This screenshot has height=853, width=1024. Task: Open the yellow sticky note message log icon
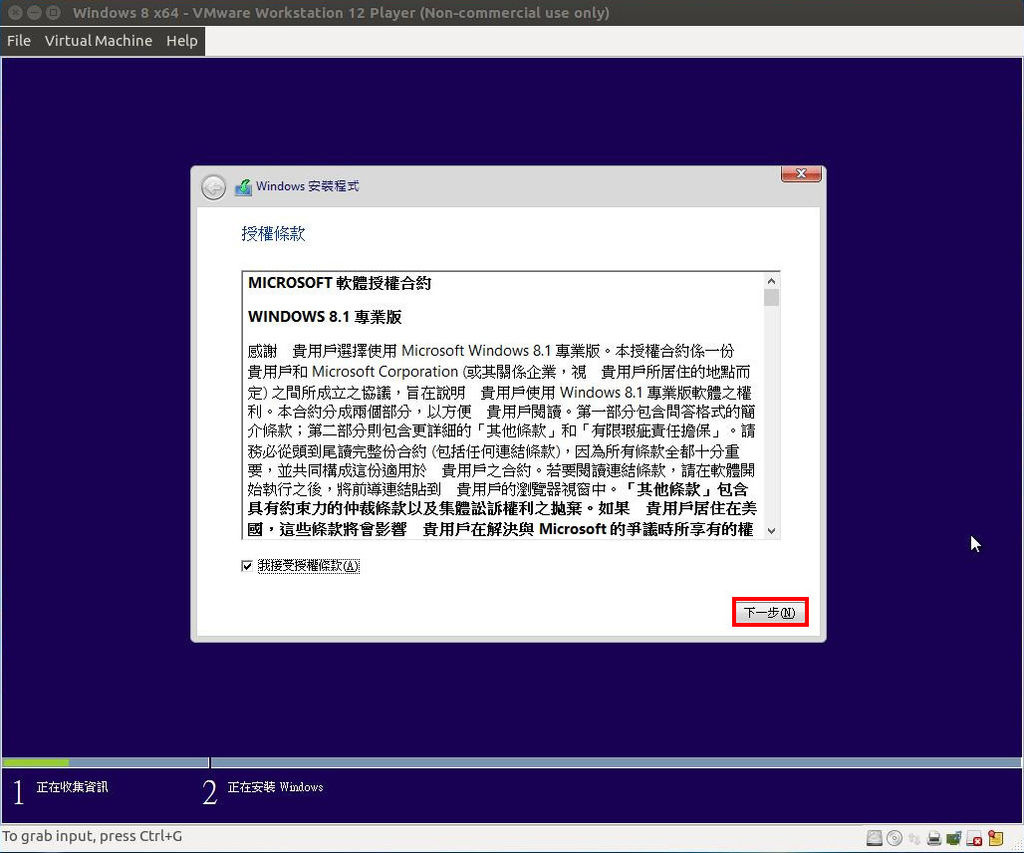[995, 838]
